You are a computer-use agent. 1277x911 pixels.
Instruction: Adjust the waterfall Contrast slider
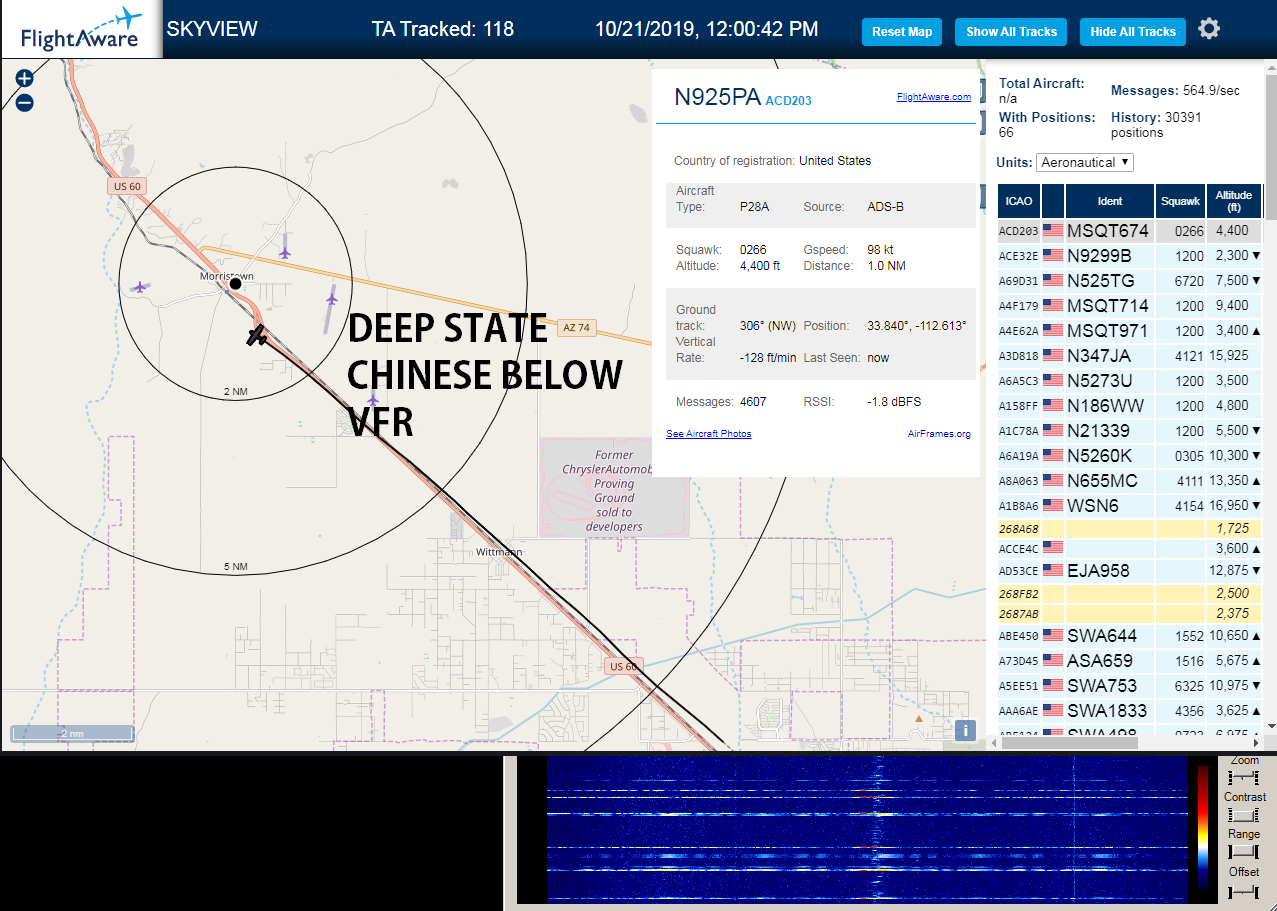(1244, 815)
